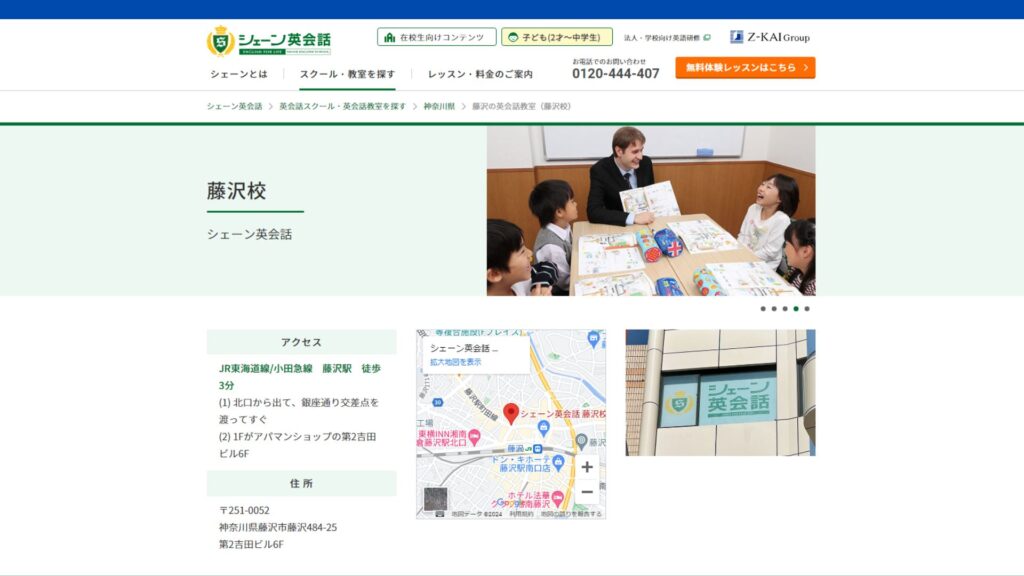
Task: Click the arrow in the orange trial button
Action: 806,67
